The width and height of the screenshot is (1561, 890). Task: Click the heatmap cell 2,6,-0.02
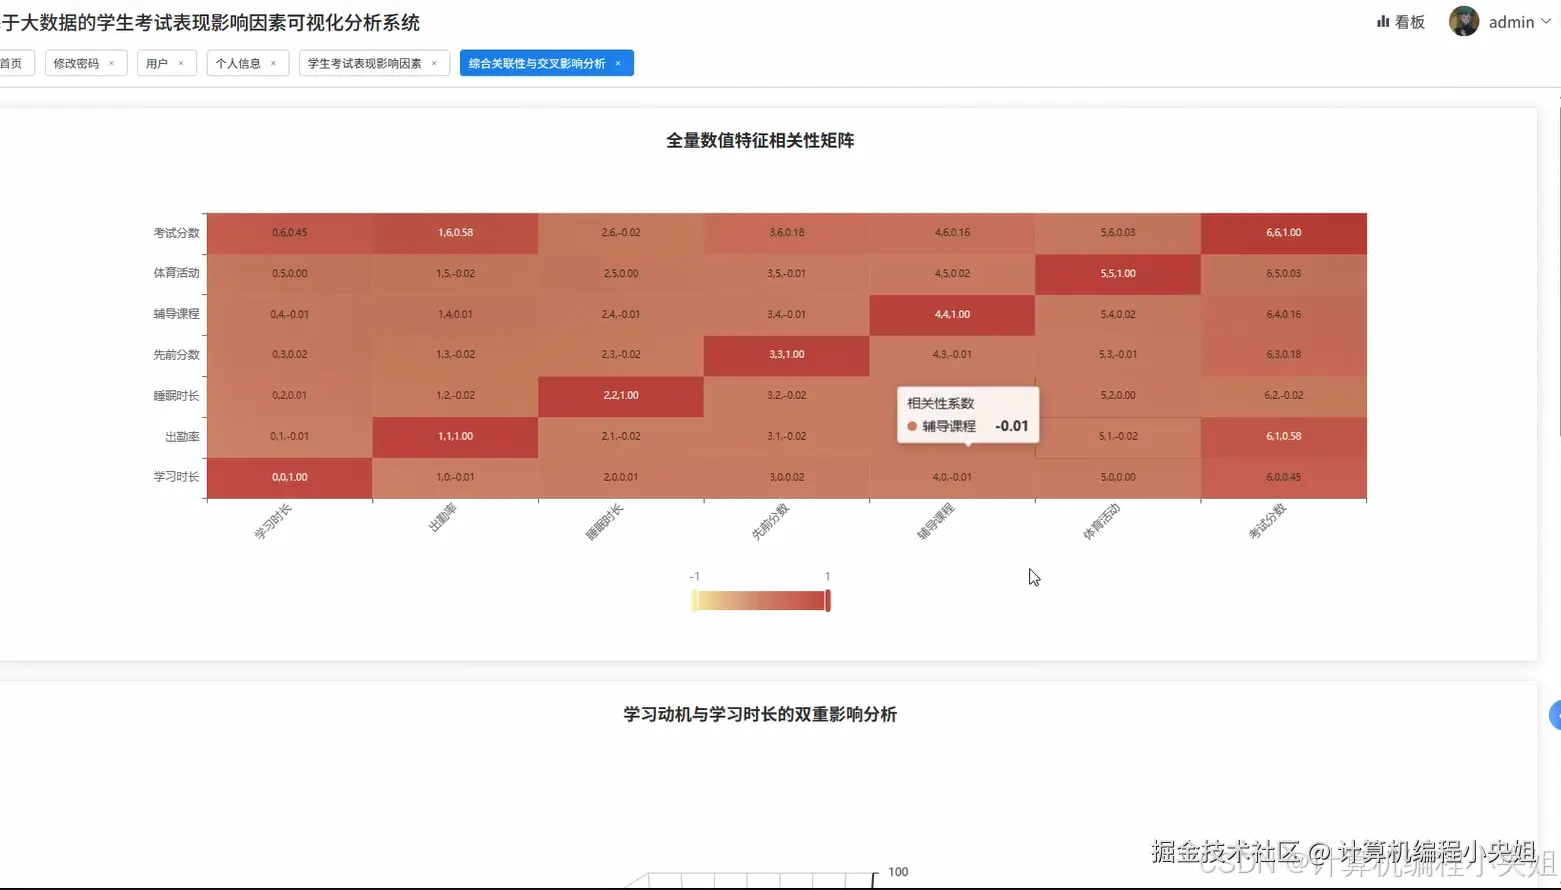(621, 232)
